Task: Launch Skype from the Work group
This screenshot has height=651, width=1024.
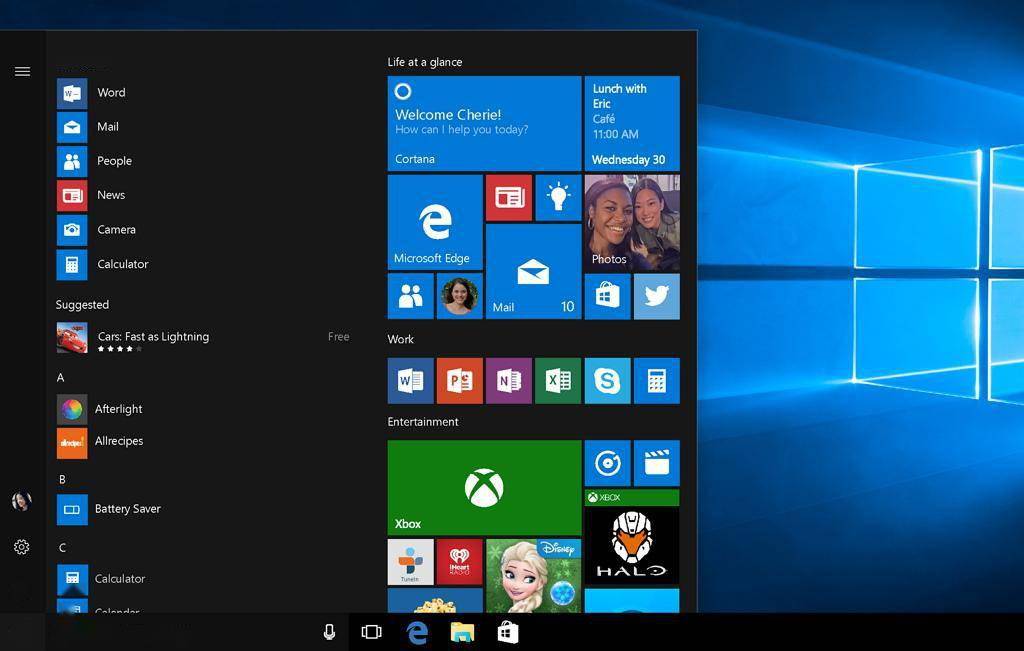Action: pyautogui.click(x=607, y=380)
